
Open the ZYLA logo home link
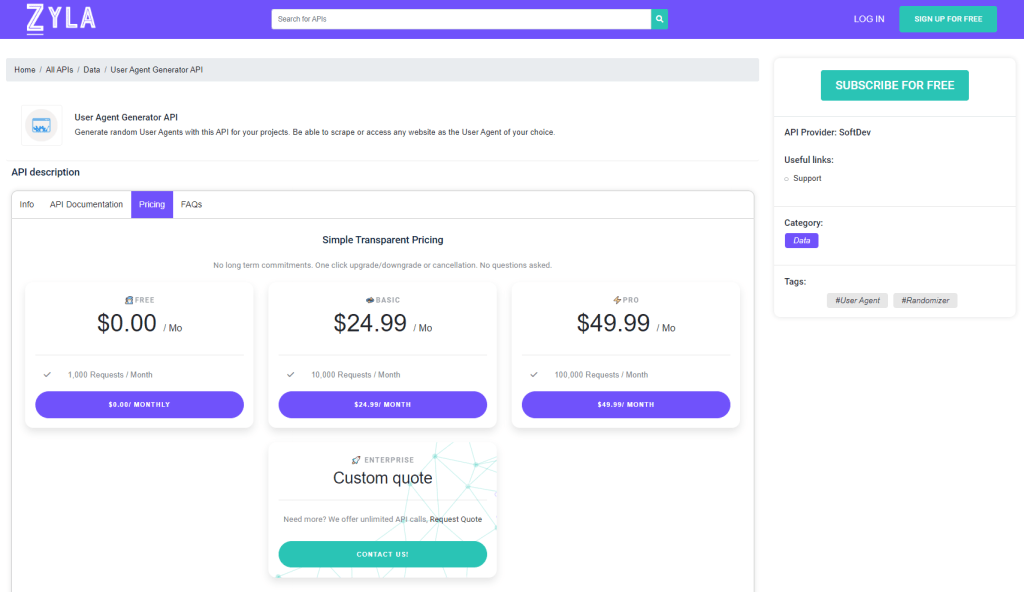[x=61, y=18]
